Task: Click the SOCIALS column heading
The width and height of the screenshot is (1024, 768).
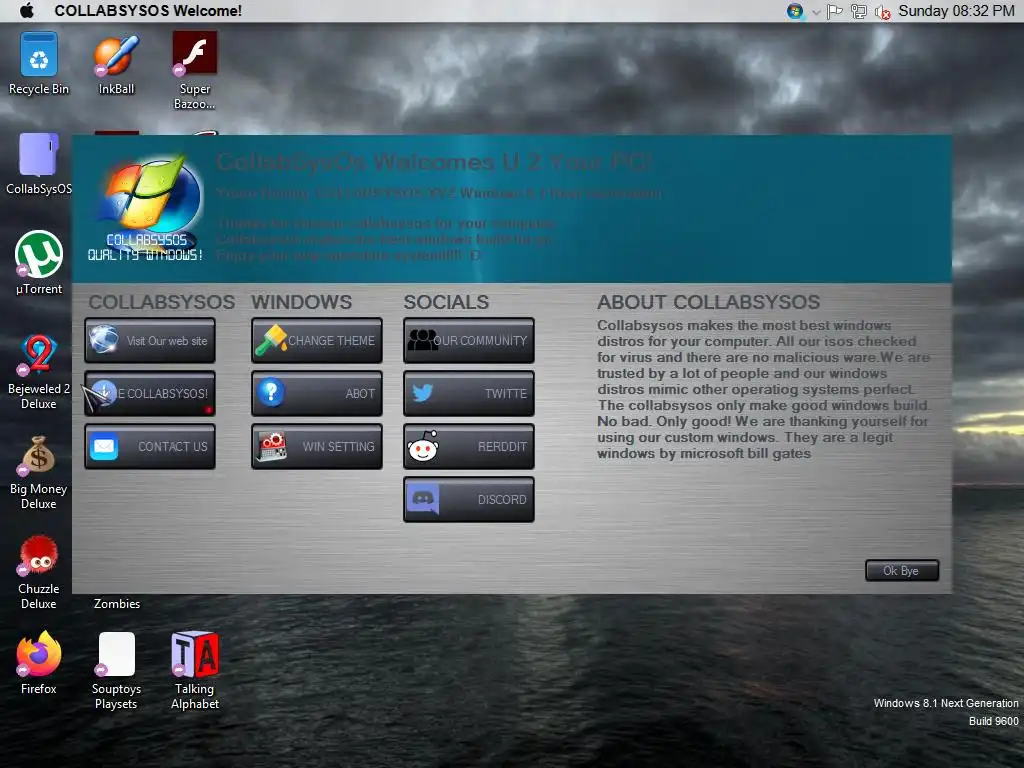Action: [446, 302]
